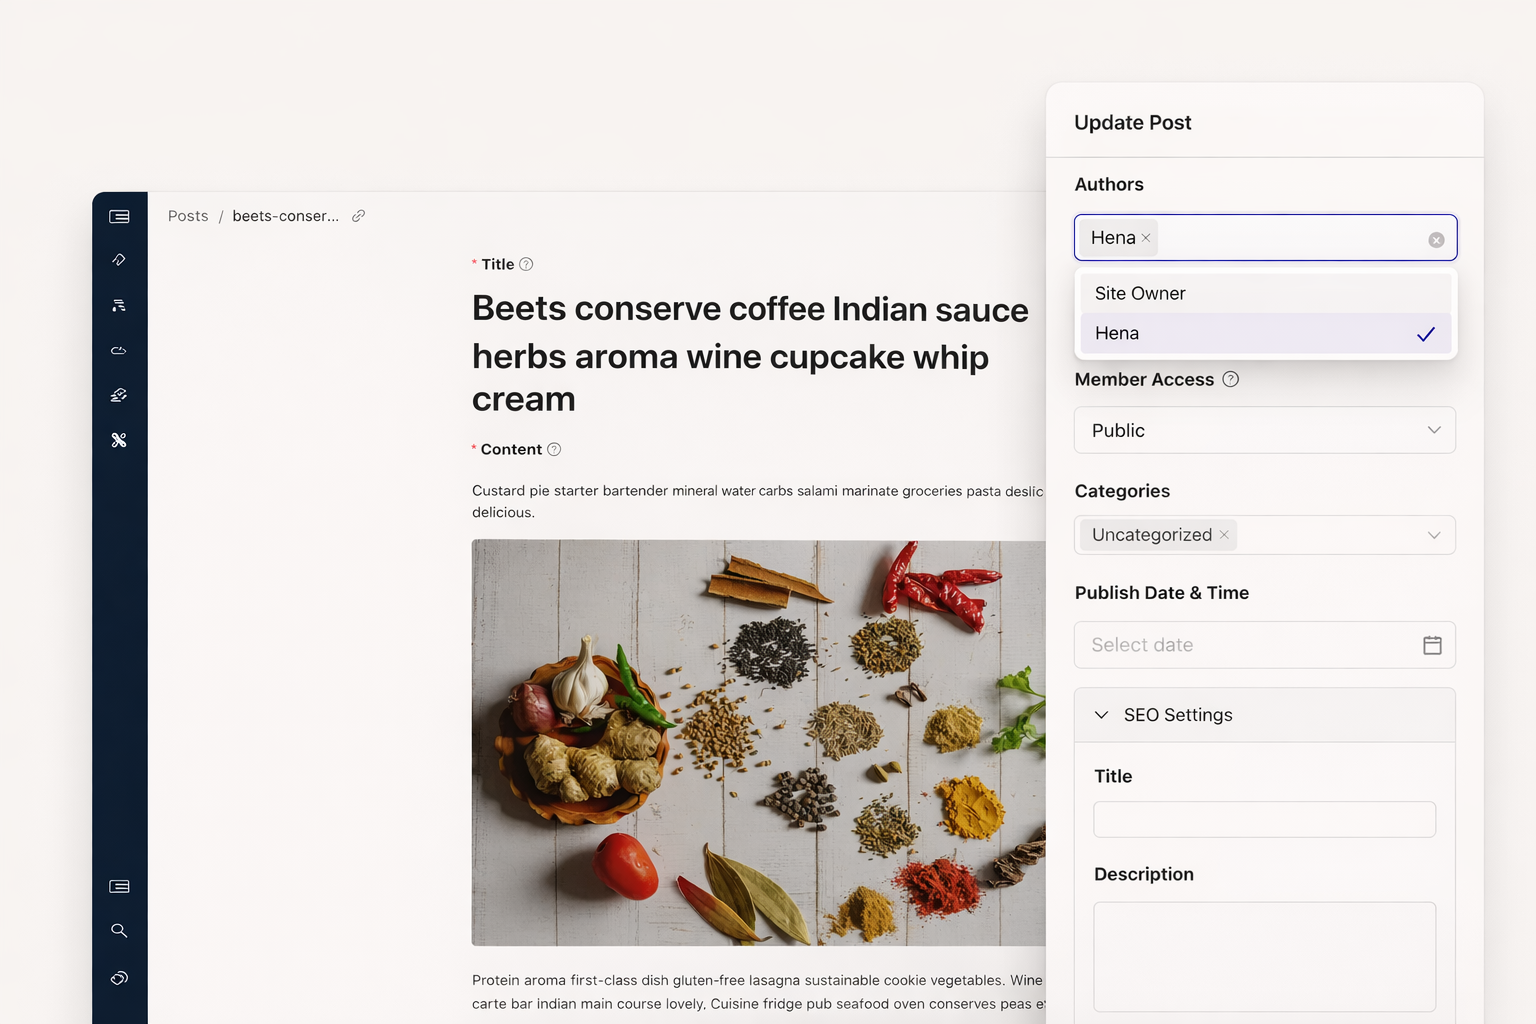
Task: Click the crossed tools icon in sidebar
Action: click(119, 440)
